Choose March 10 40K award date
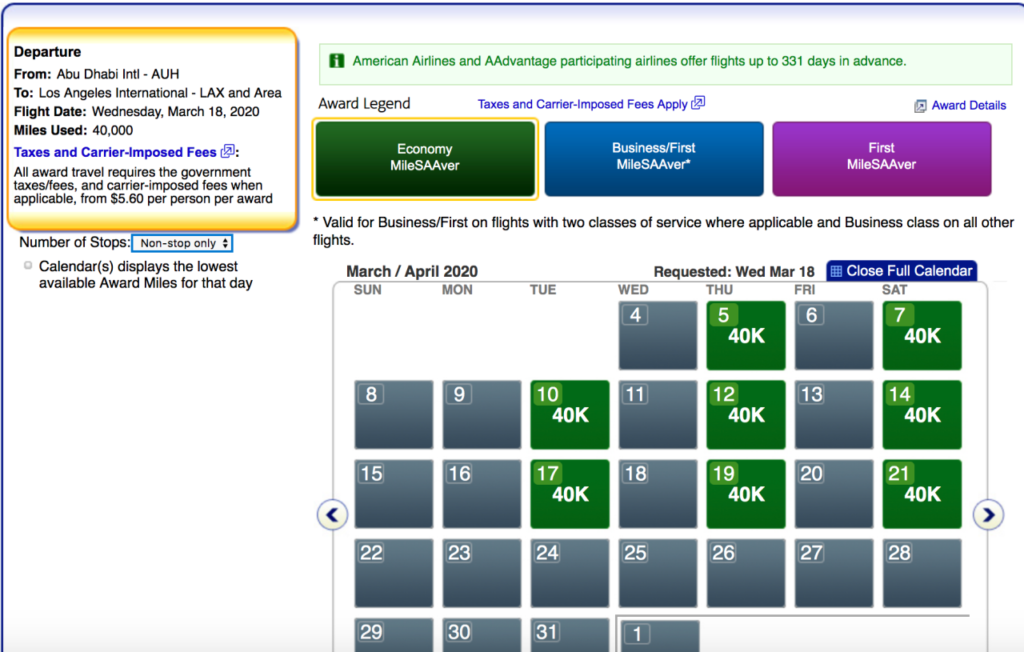 [569, 414]
